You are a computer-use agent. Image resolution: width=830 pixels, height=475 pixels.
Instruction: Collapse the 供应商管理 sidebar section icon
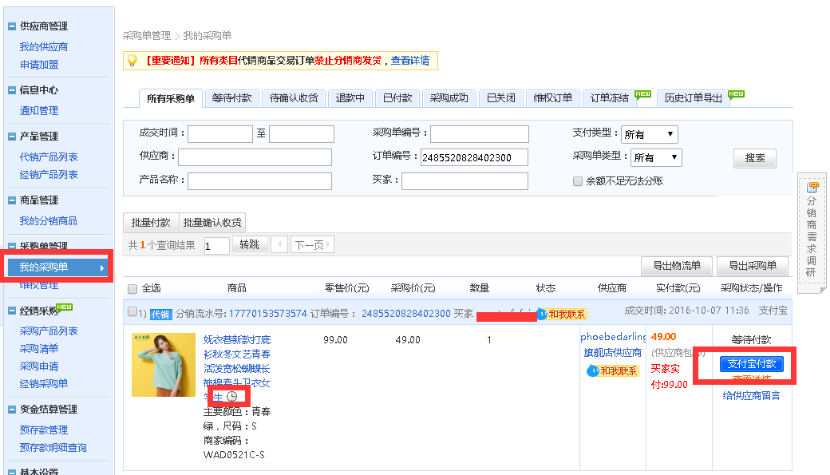(x=10, y=27)
